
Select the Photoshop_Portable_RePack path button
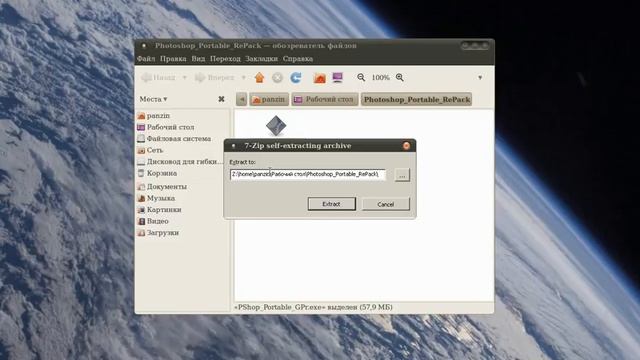pyautogui.click(x=416, y=99)
